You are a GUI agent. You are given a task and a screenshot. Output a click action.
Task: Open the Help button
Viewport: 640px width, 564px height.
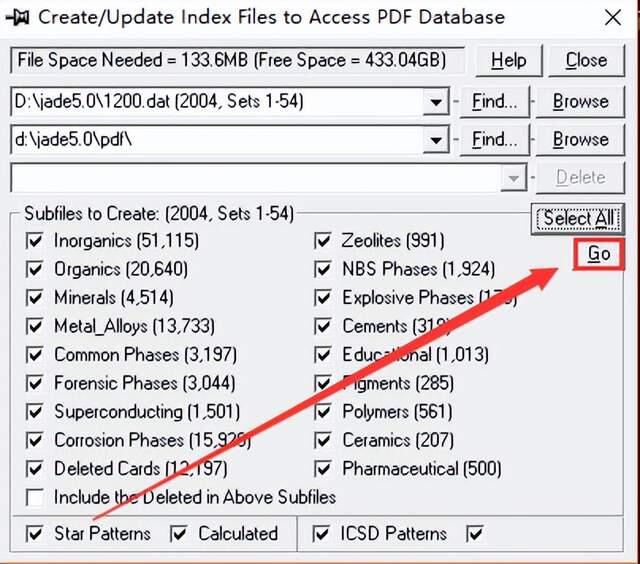coord(508,60)
